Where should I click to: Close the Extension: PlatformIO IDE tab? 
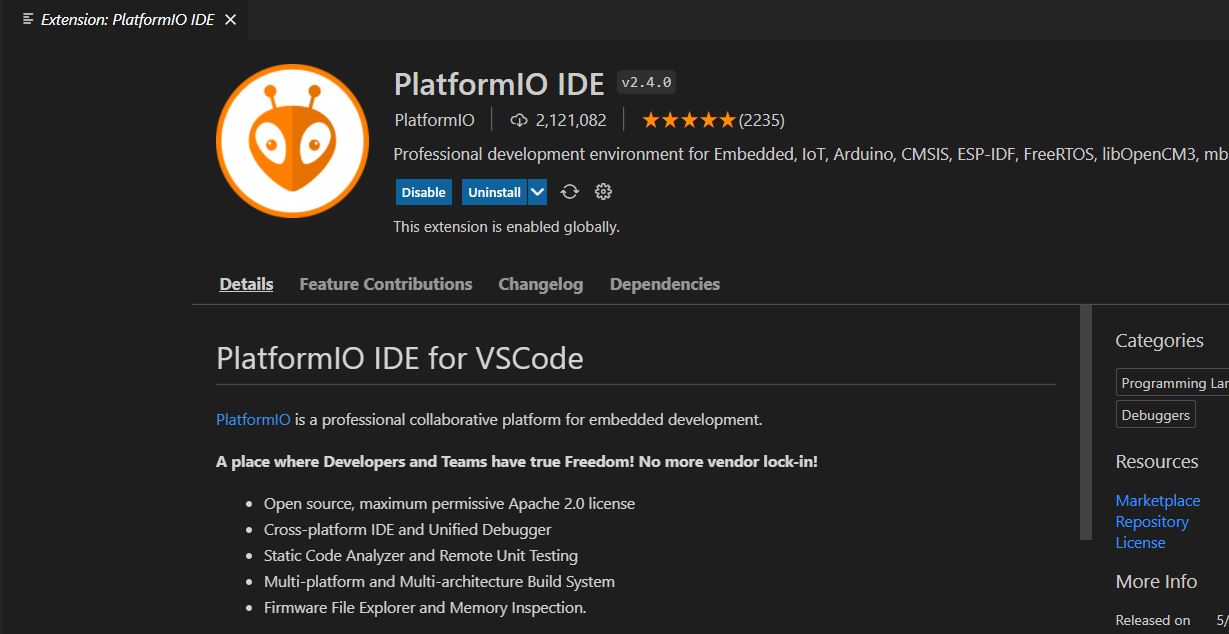point(230,19)
